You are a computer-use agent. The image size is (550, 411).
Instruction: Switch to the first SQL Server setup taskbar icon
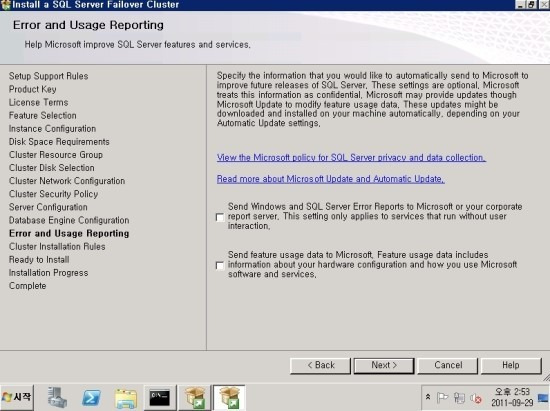(x=195, y=398)
